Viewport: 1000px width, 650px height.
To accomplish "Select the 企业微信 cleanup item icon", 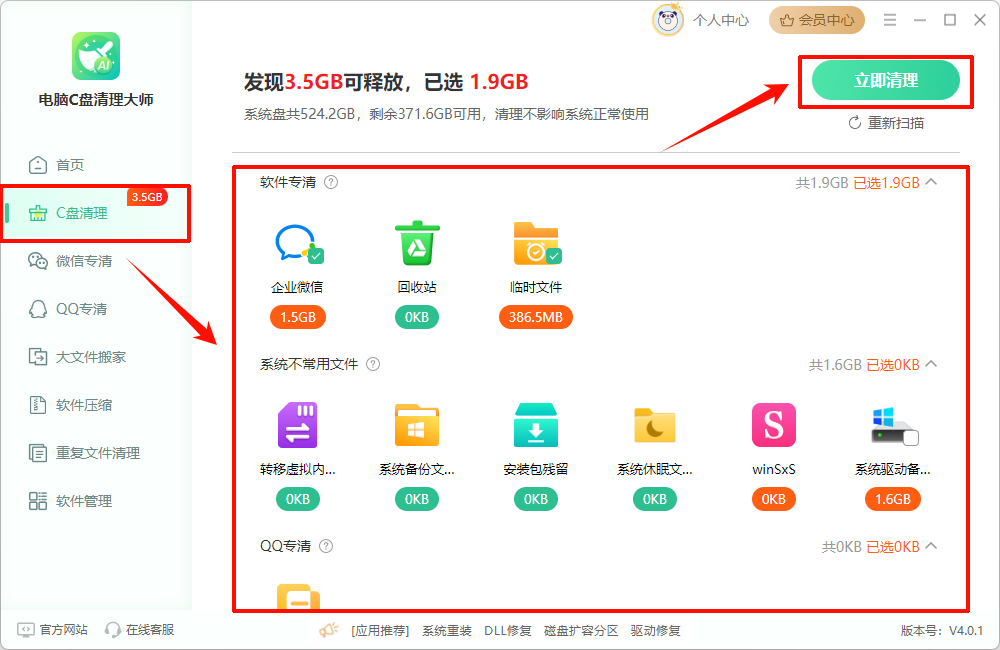I will click(297, 242).
